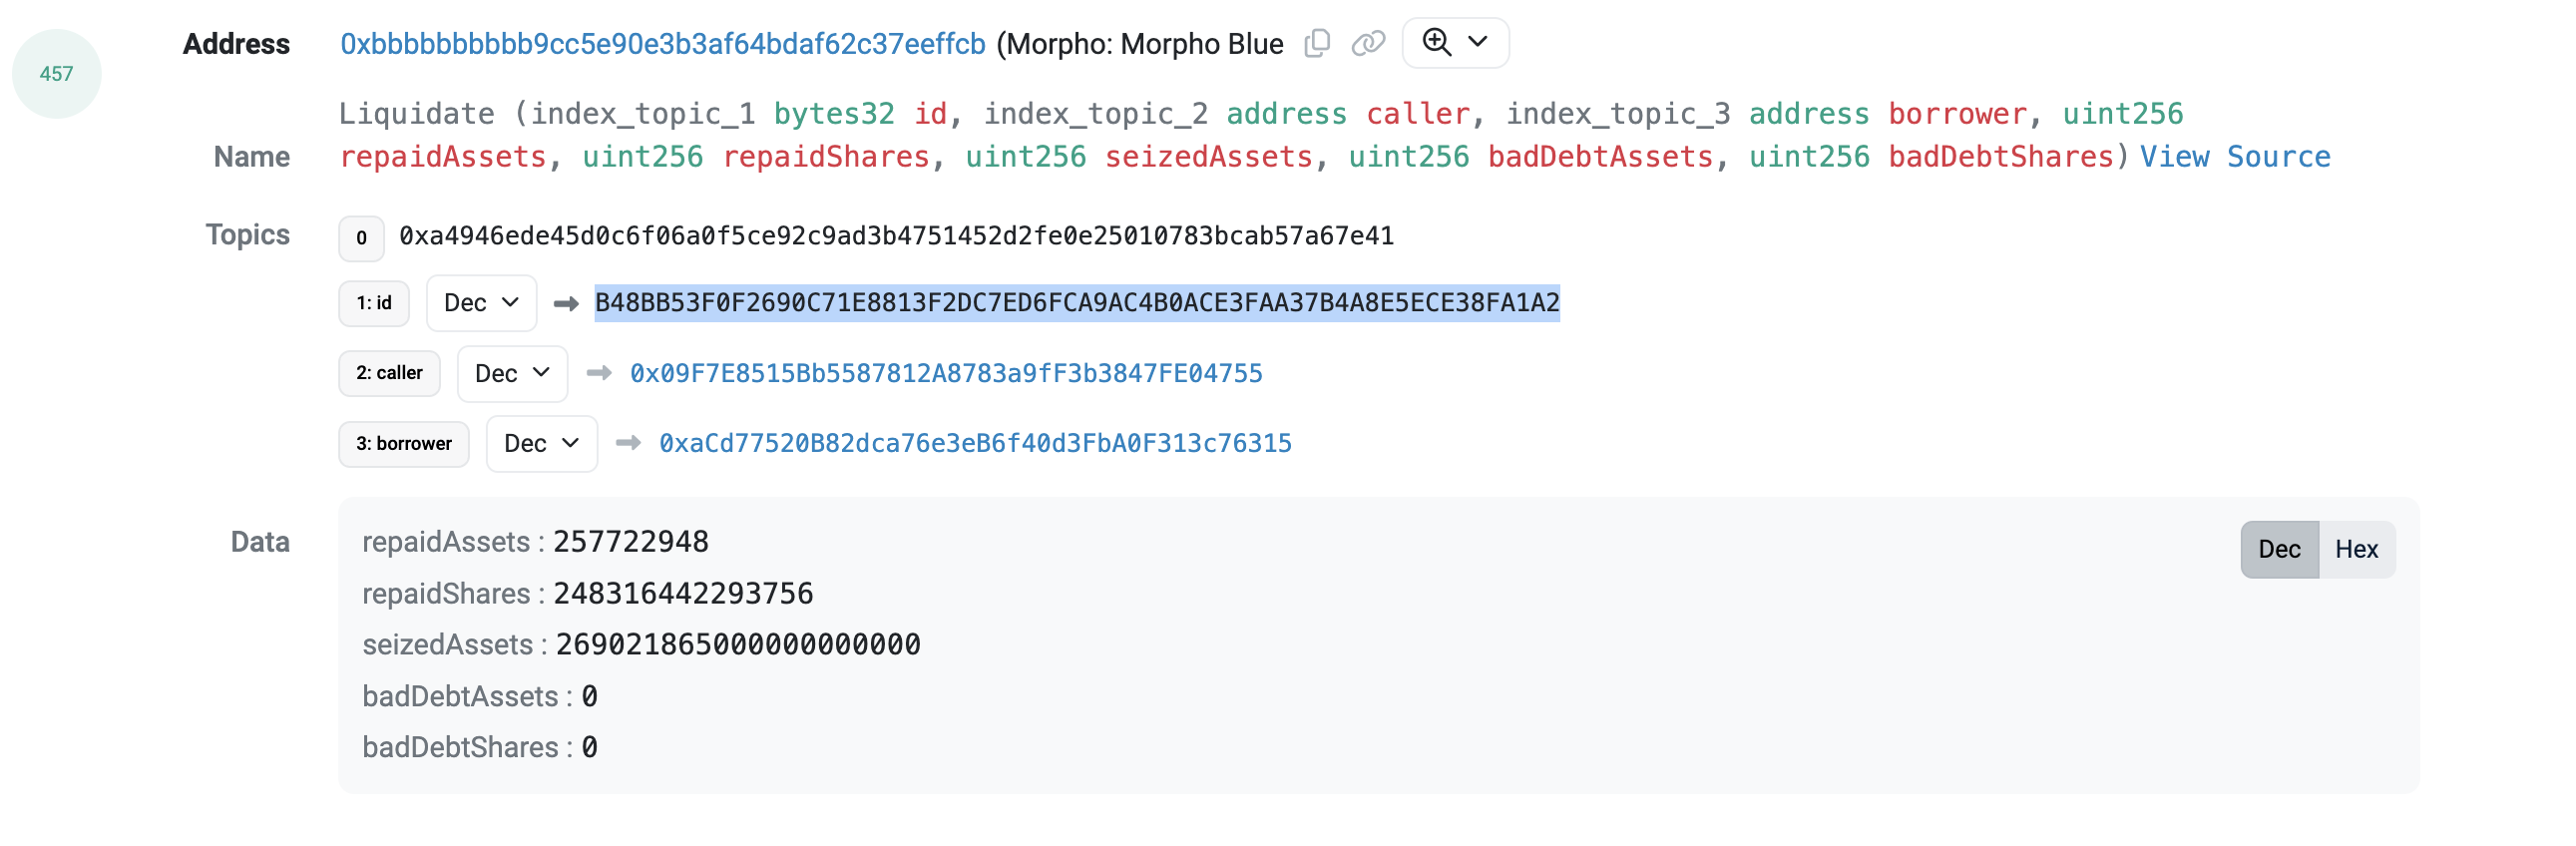The image size is (2576, 846).
Task: Open the 0xbbbbbbbbbbb9cc5e contract address link
Action: tap(661, 43)
